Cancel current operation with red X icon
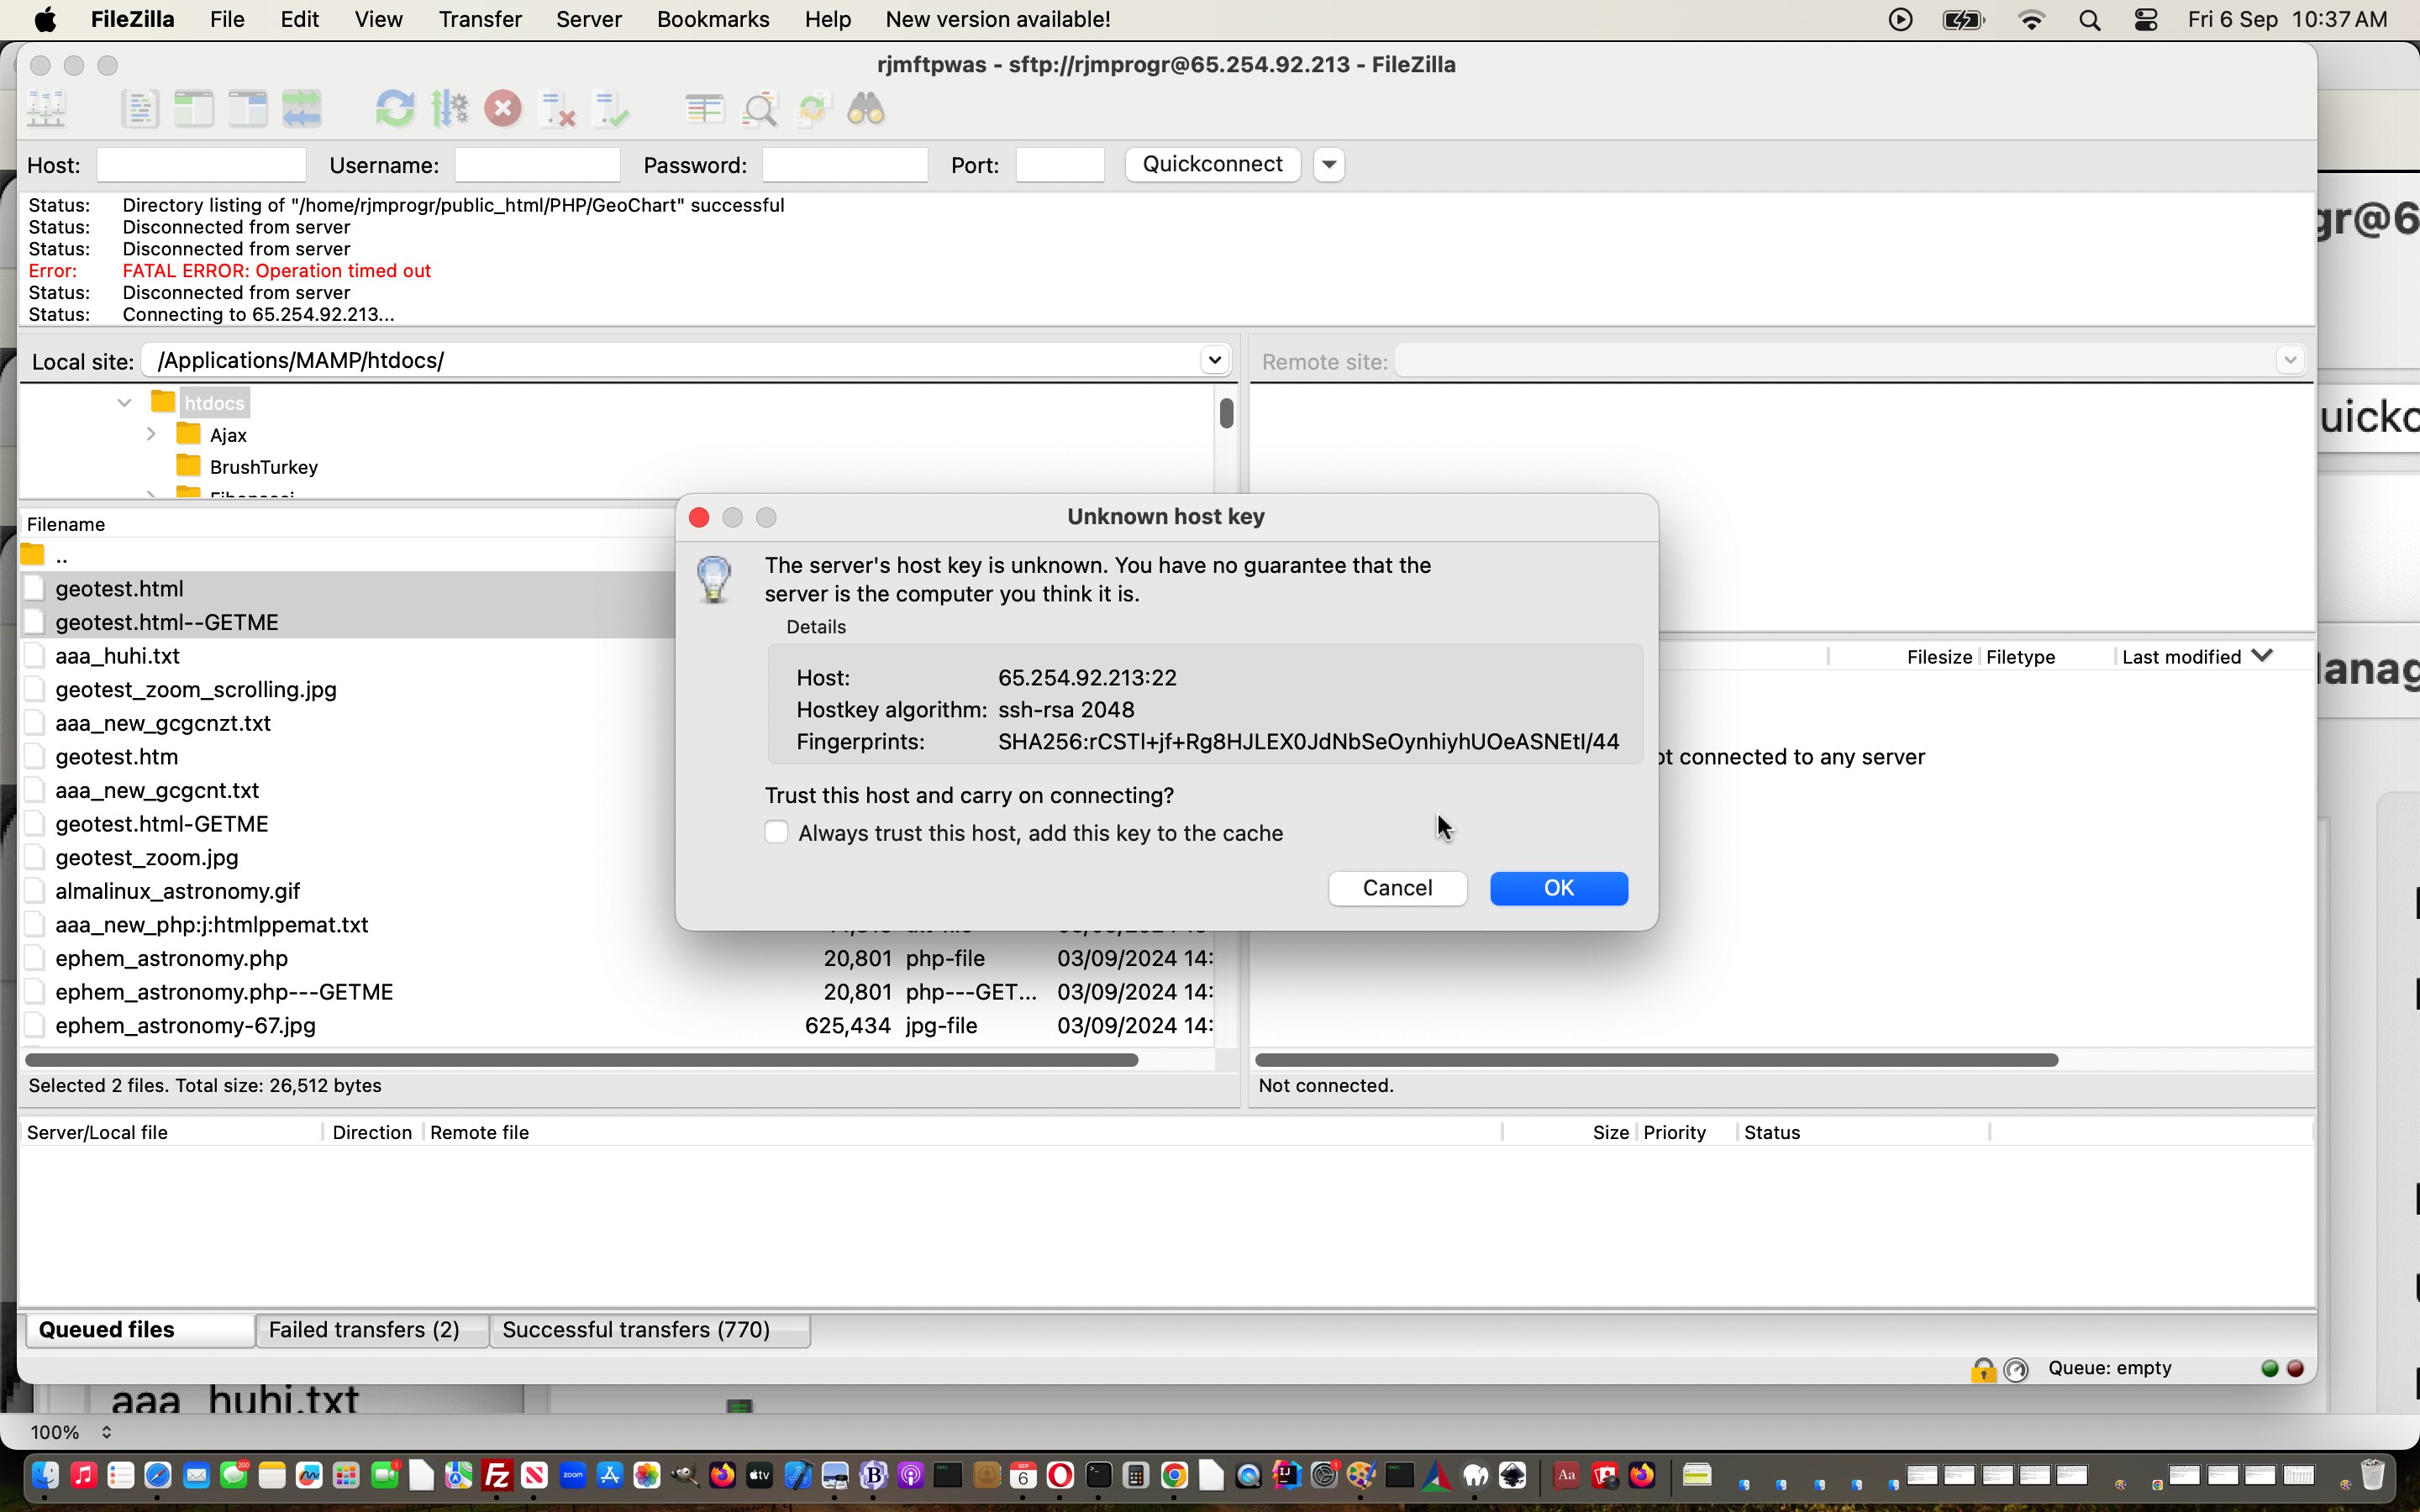2420x1512 pixels. pyautogui.click(x=503, y=109)
